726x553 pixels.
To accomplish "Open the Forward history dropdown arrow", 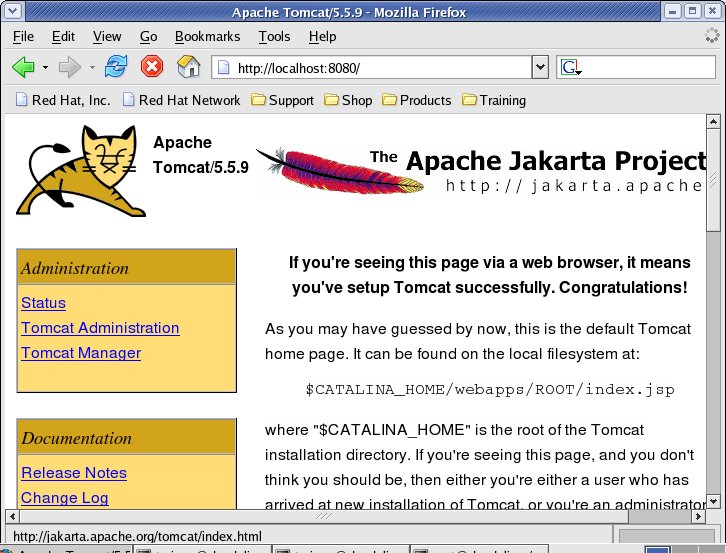I will [x=92, y=68].
